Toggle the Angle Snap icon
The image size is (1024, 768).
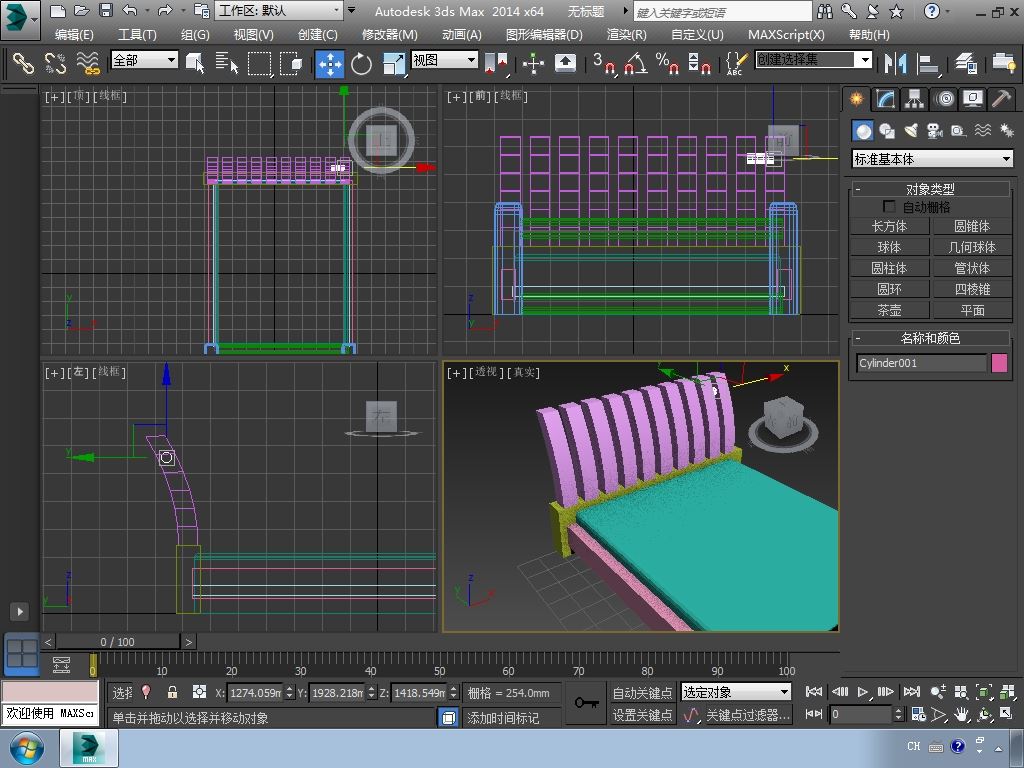[x=634, y=64]
